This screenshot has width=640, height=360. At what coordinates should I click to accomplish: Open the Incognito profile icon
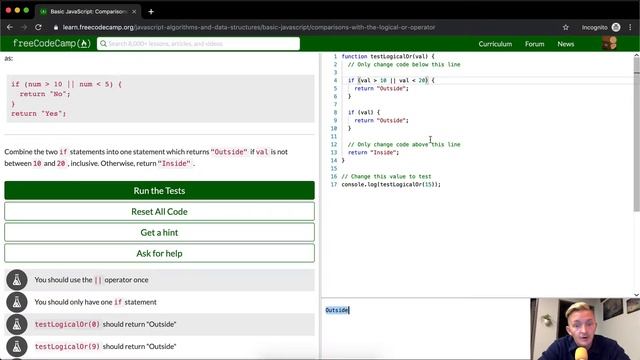(616, 27)
